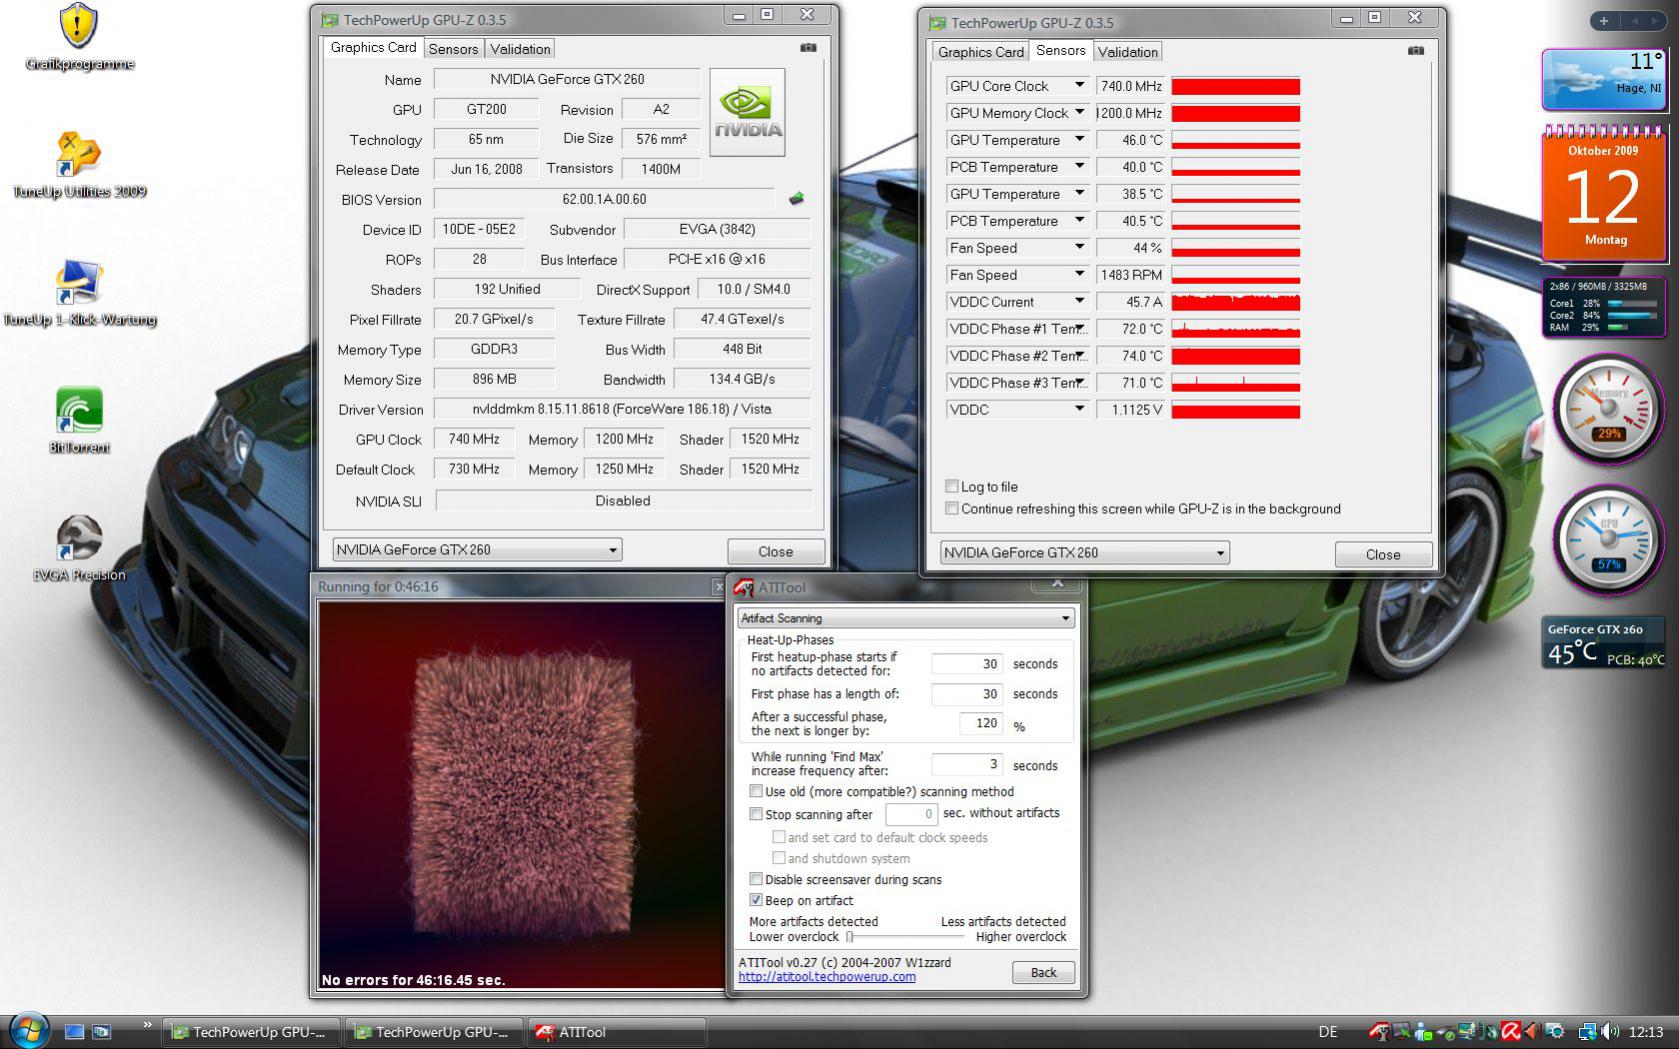Launch the BitTorrent desktop shortcut
The width and height of the screenshot is (1679, 1049).
click(79, 421)
